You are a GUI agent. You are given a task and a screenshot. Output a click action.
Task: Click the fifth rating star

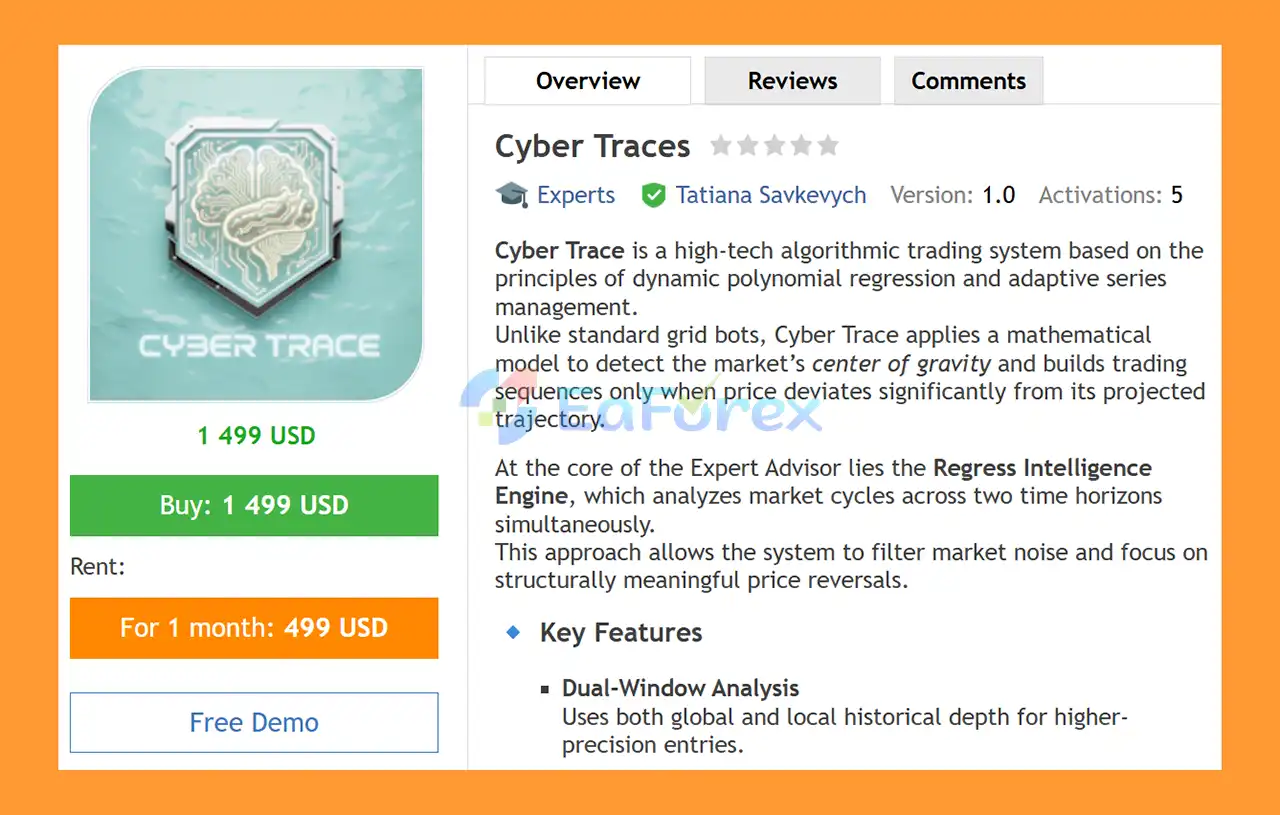pyautogui.click(x=828, y=146)
